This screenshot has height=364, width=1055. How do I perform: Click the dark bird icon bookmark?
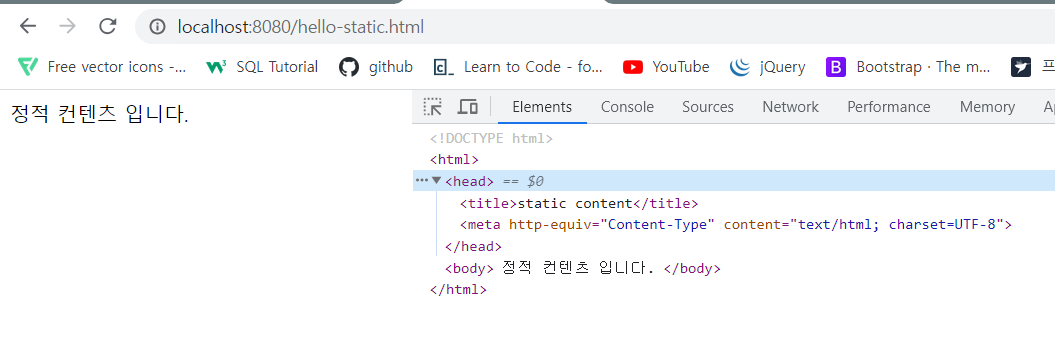[x=1021, y=67]
